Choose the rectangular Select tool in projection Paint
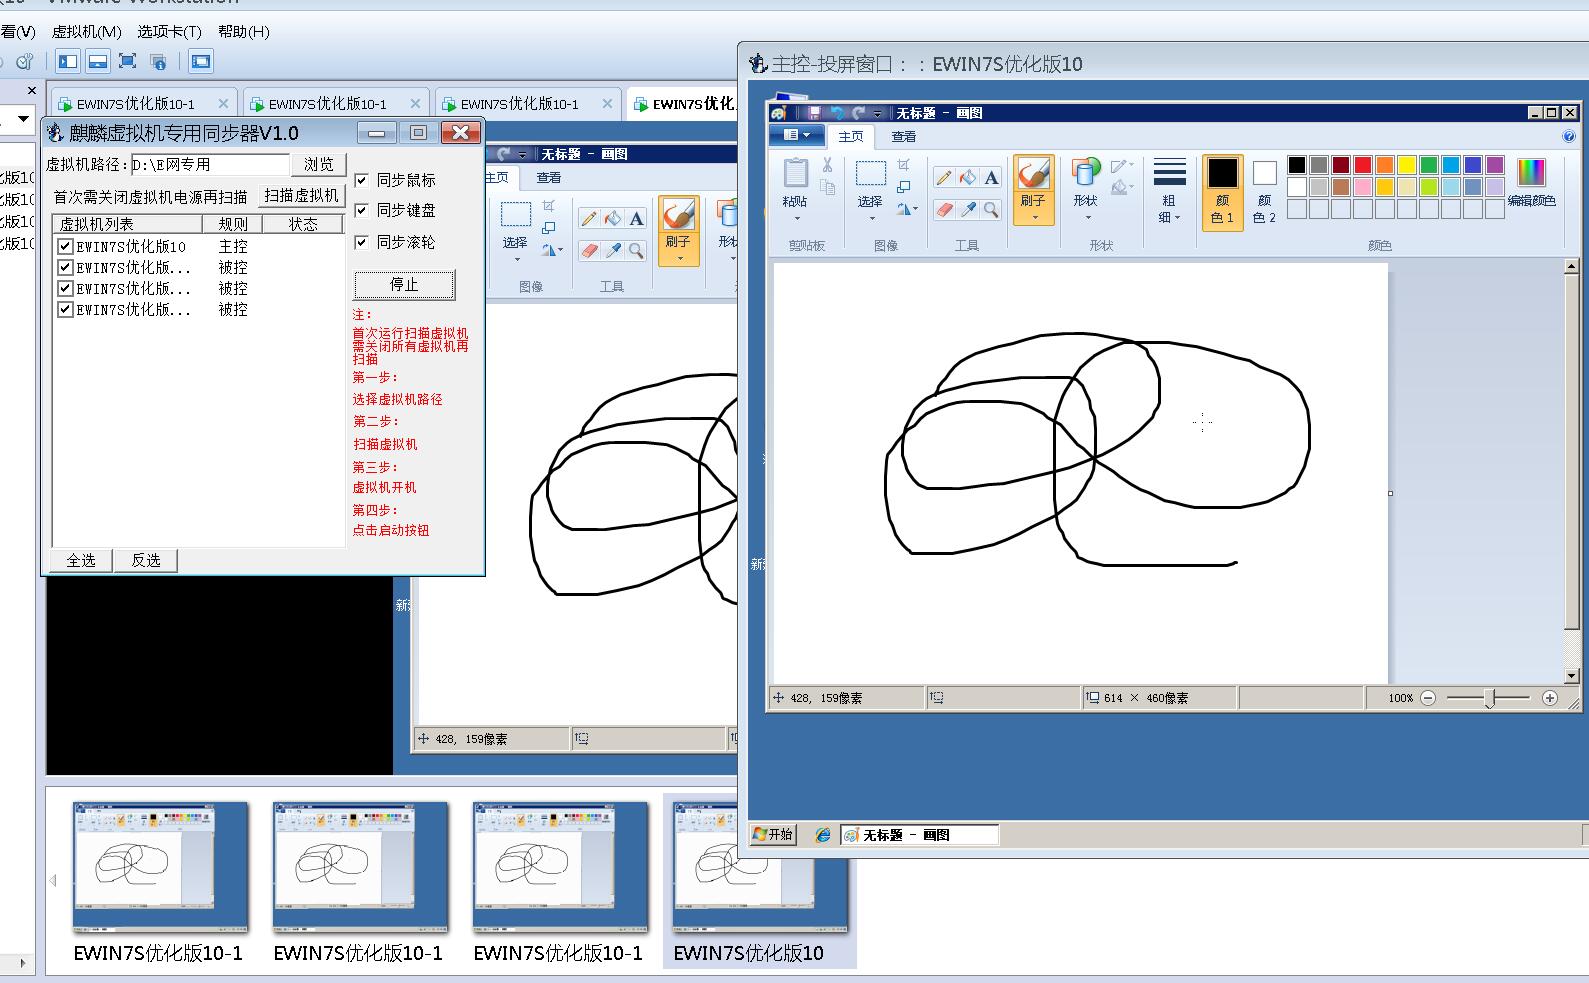The image size is (1589, 983). click(x=871, y=173)
